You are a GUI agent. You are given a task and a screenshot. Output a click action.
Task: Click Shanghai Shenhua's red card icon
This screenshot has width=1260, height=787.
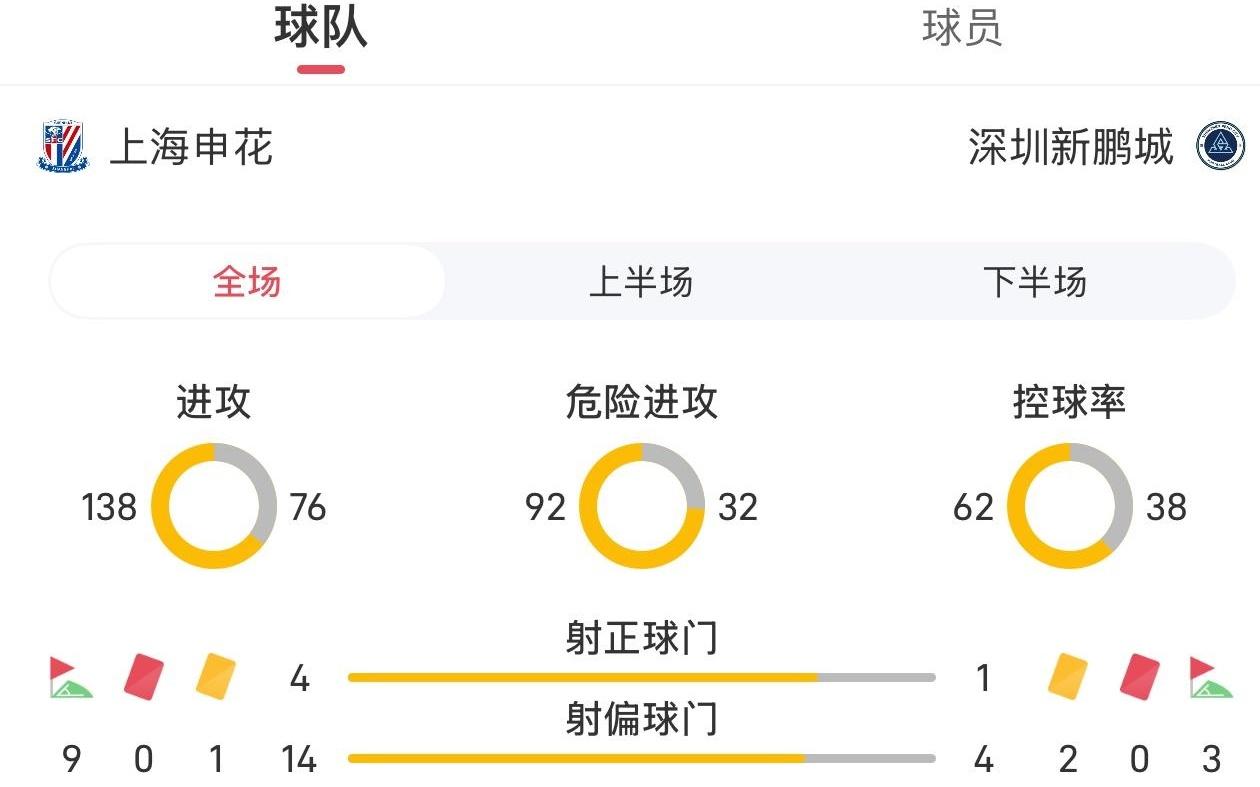point(142,674)
